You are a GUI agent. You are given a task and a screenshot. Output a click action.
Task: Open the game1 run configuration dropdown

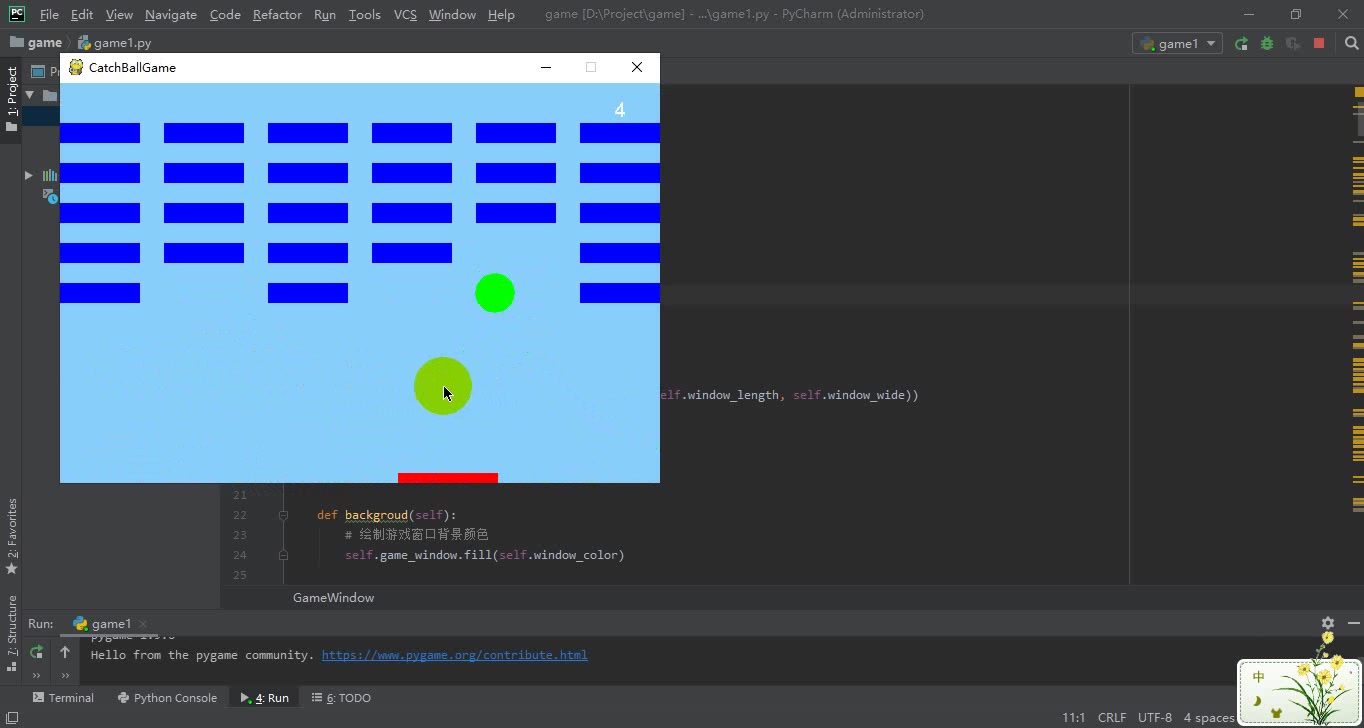[1177, 43]
